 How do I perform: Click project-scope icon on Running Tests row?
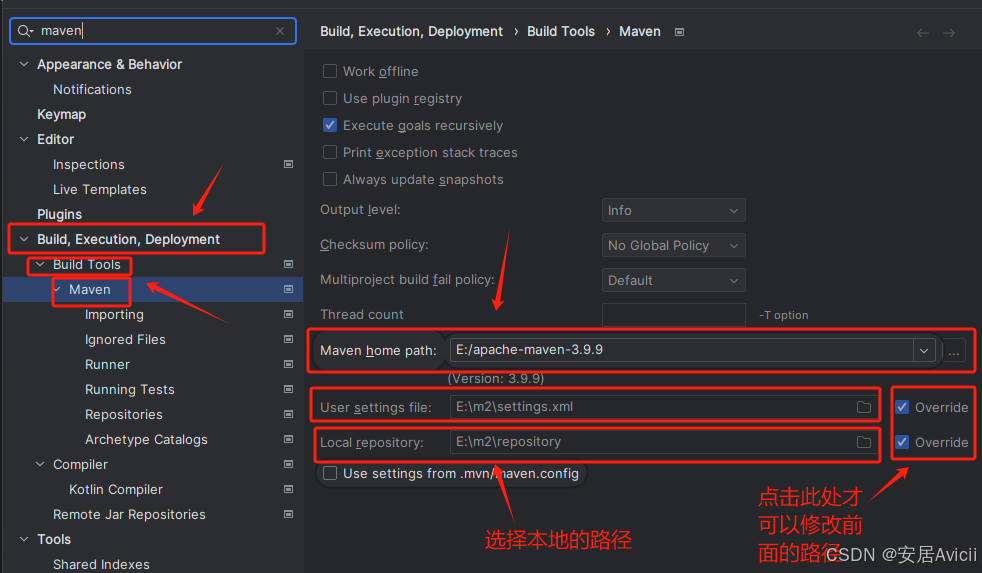click(289, 390)
